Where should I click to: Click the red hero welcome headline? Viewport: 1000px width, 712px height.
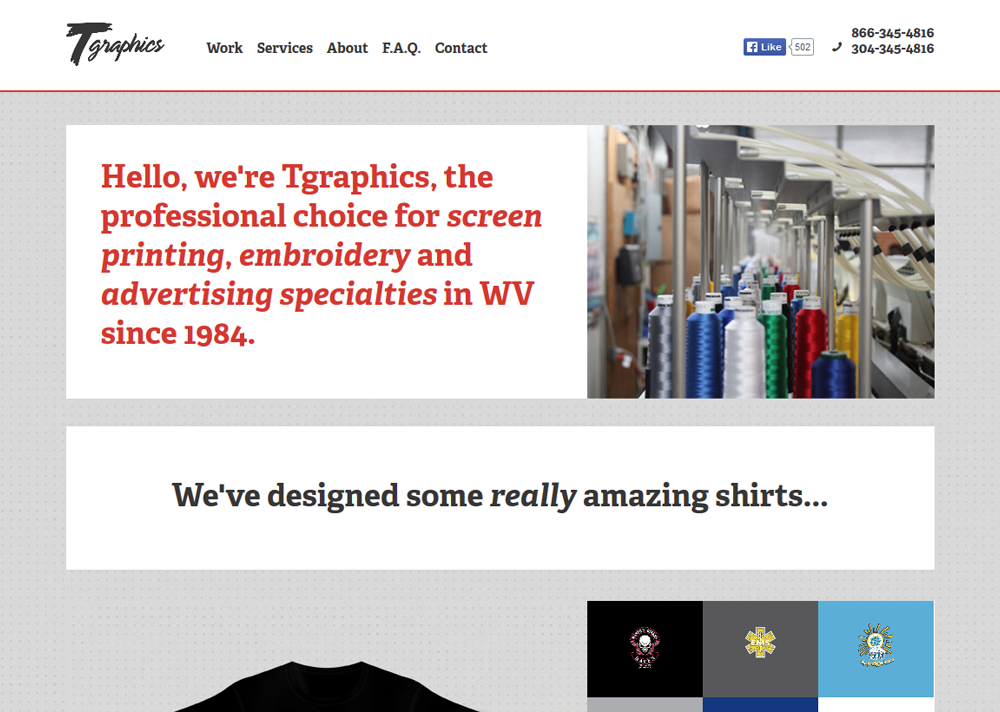pos(321,255)
